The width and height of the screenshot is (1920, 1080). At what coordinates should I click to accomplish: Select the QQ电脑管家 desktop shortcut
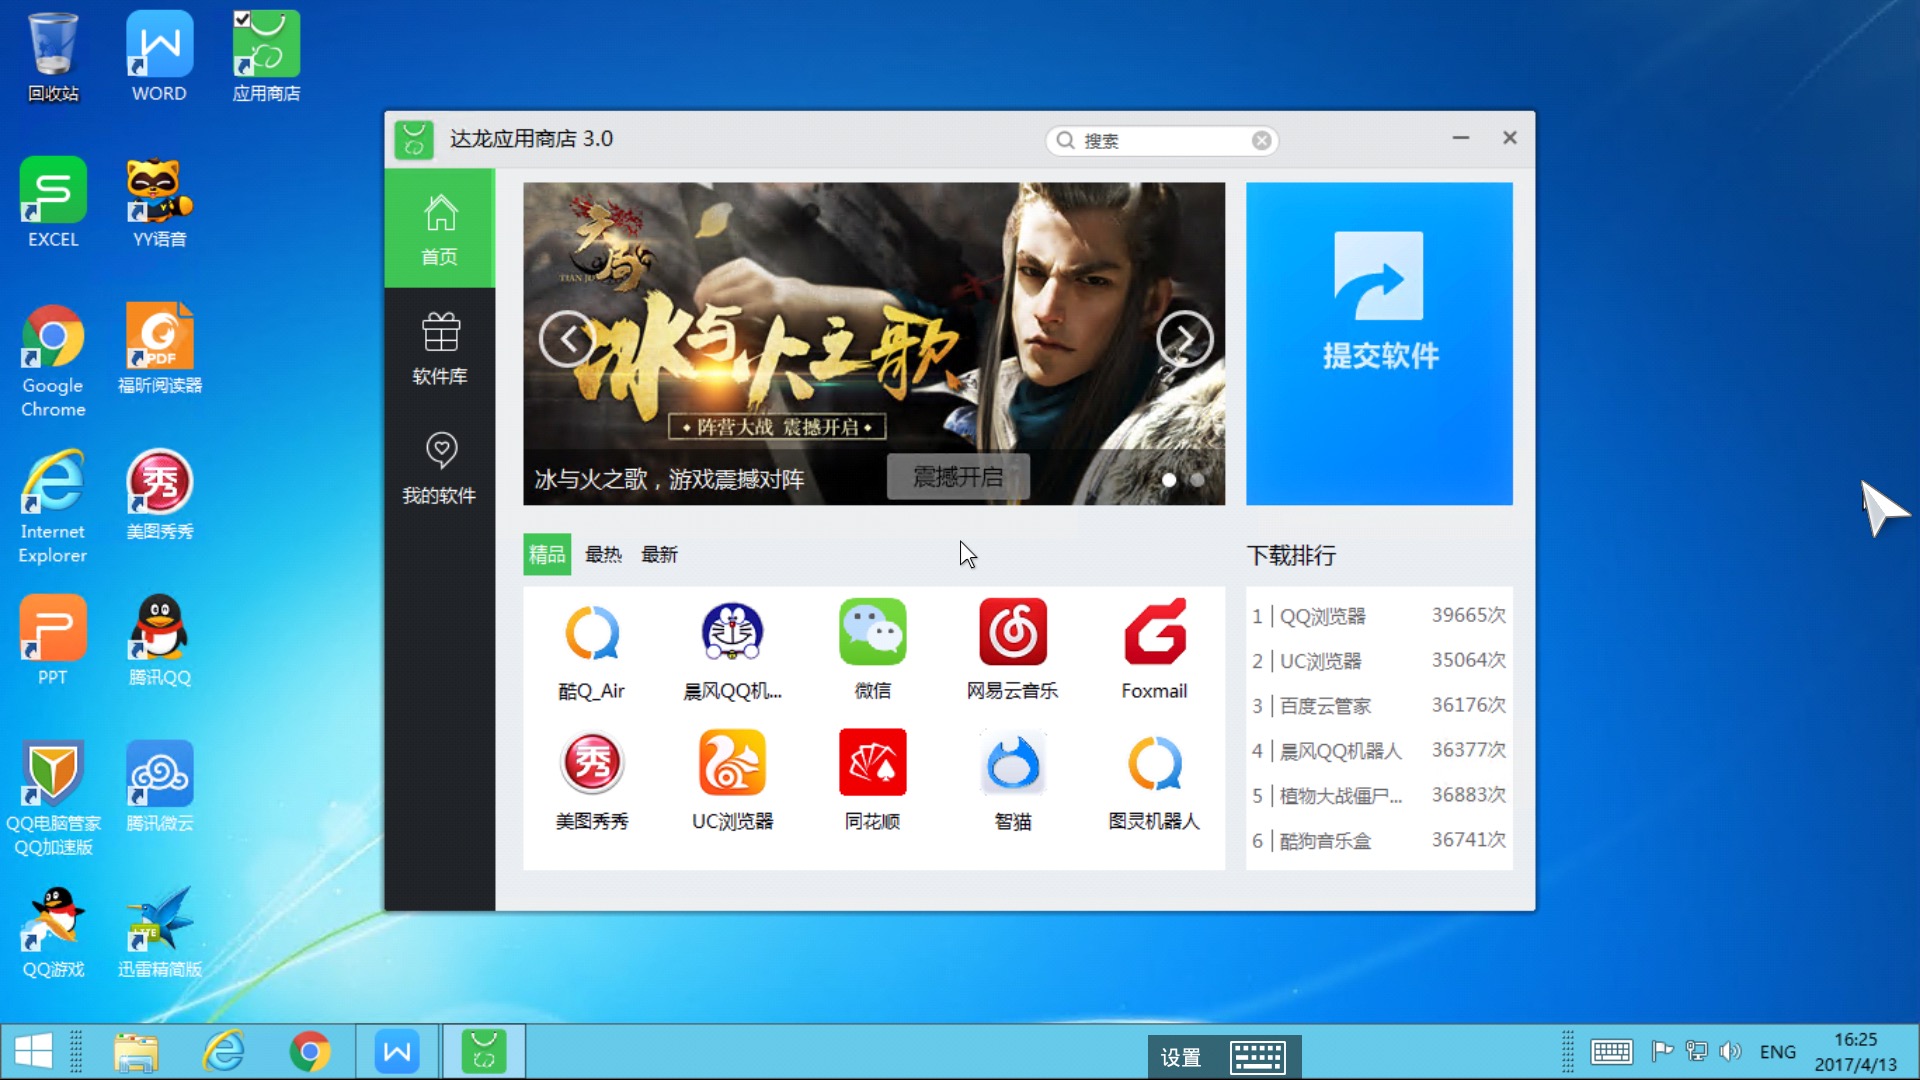(x=53, y=799)
